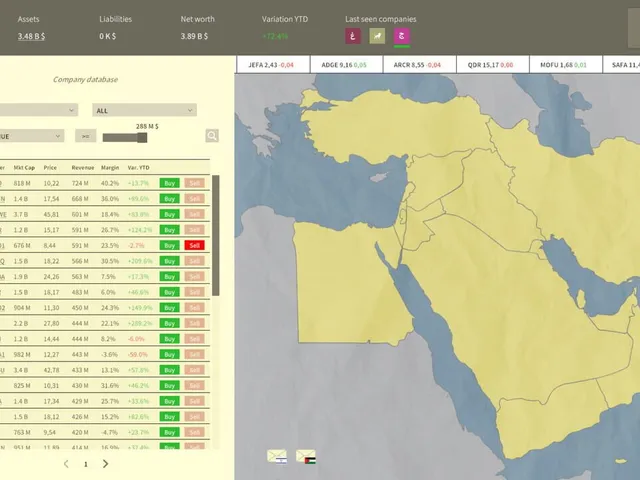640x480 pixels.
Task: Click Buy in the 14,44 price row
Action: point(169,338)
